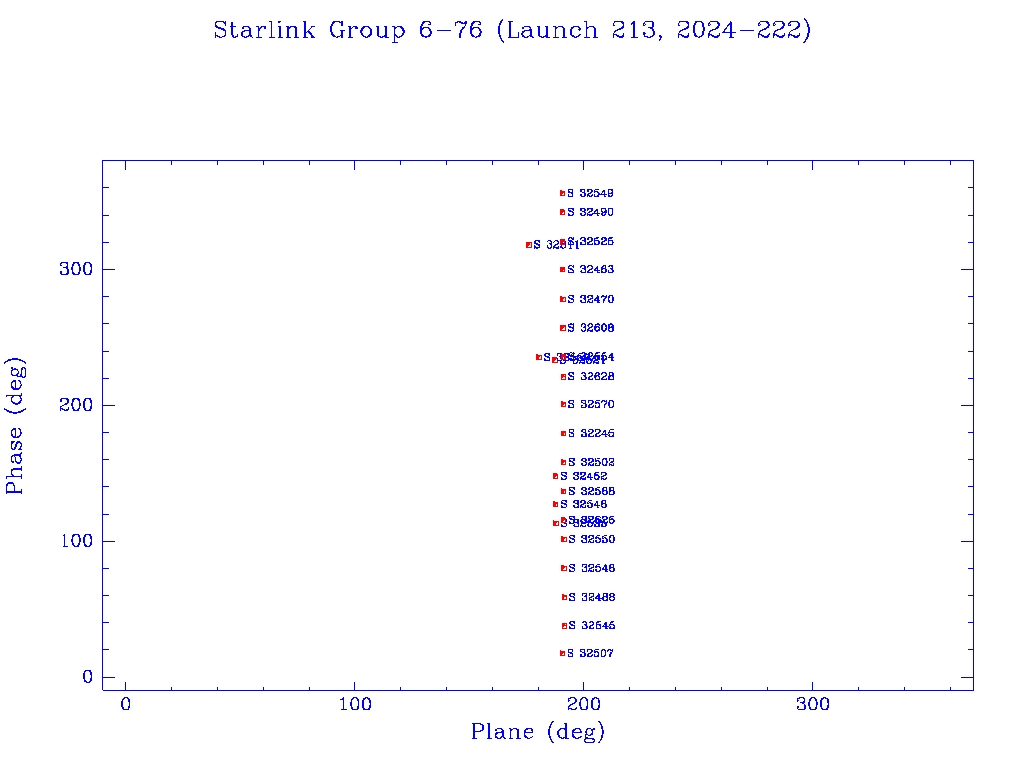Select the leftmost red marker near phase 320
Viewport: 1024px width, 768px height.
(529, 245)
